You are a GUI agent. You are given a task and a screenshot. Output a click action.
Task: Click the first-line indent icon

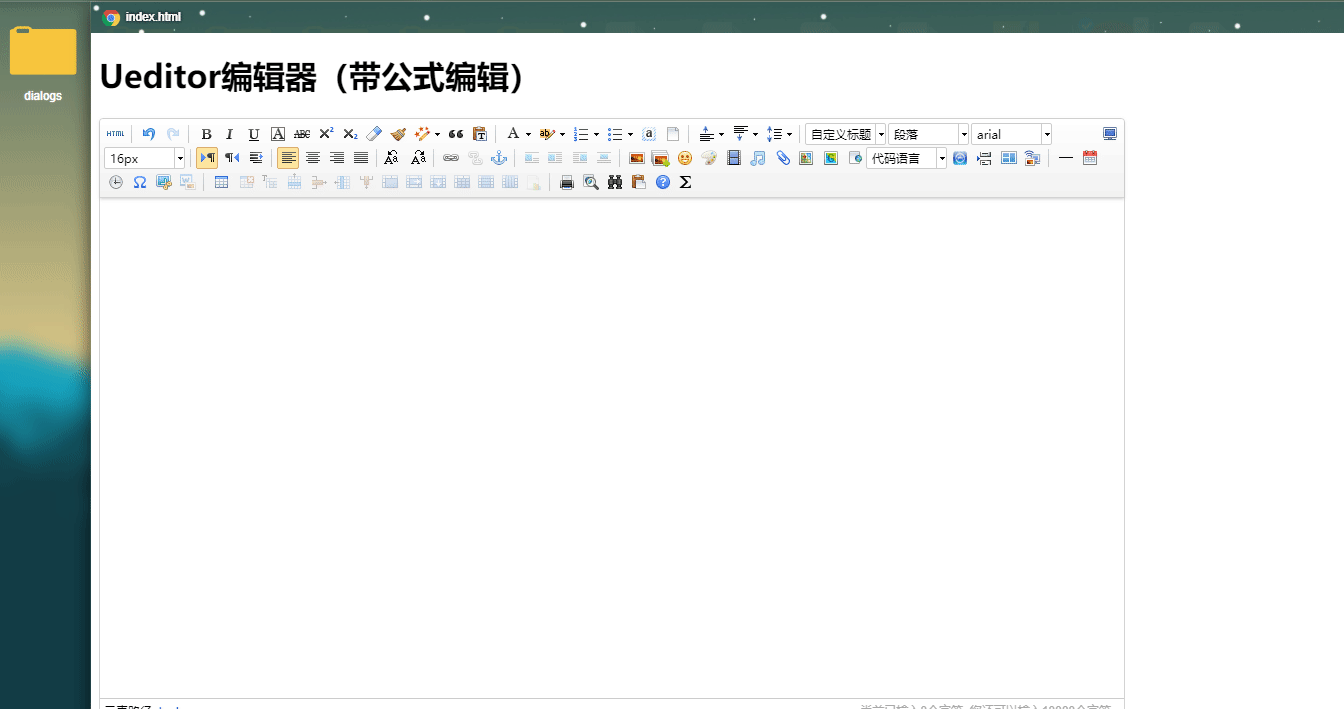click(256, 158)
